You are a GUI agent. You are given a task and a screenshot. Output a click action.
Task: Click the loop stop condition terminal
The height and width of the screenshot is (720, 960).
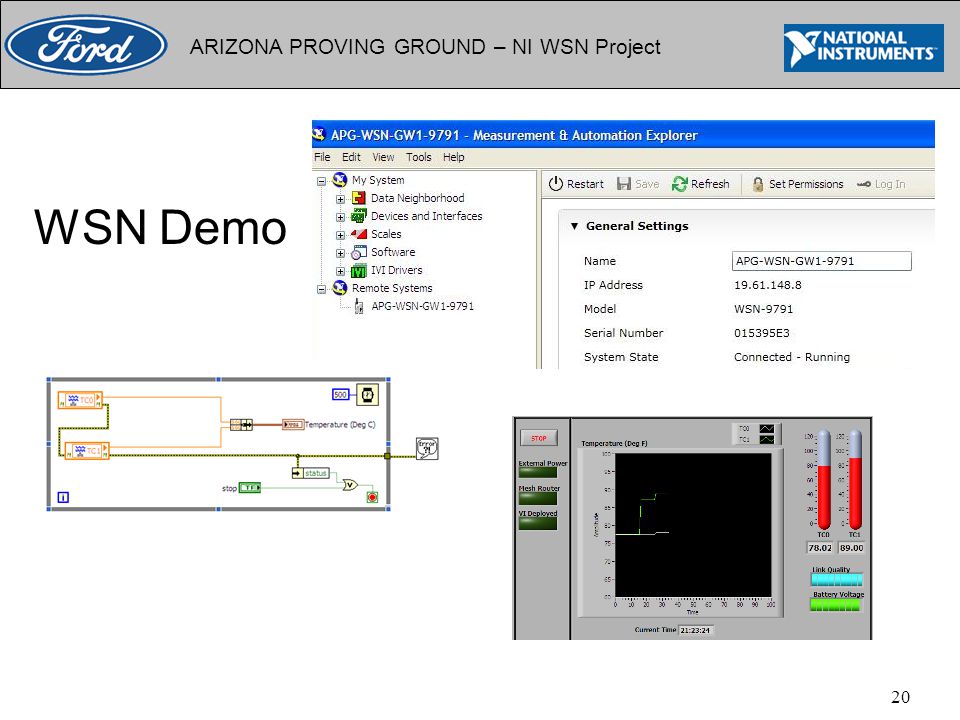pyautogui.click(x=372, y=497)
